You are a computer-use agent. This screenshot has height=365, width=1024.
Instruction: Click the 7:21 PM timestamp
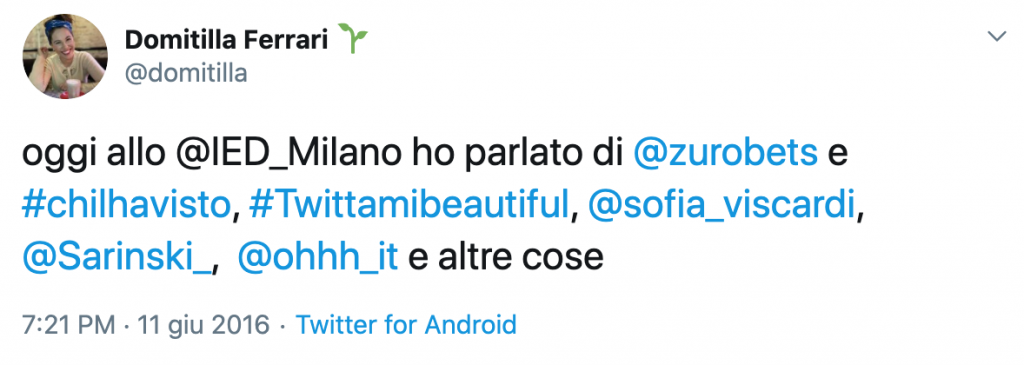click(69, 325)
